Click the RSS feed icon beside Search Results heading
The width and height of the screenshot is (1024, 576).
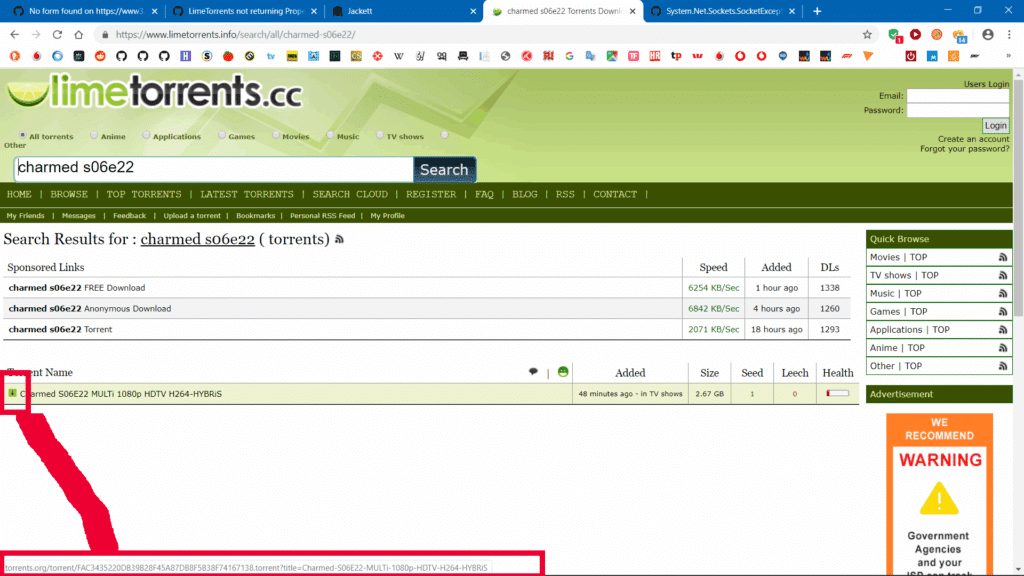pos(339,240)
